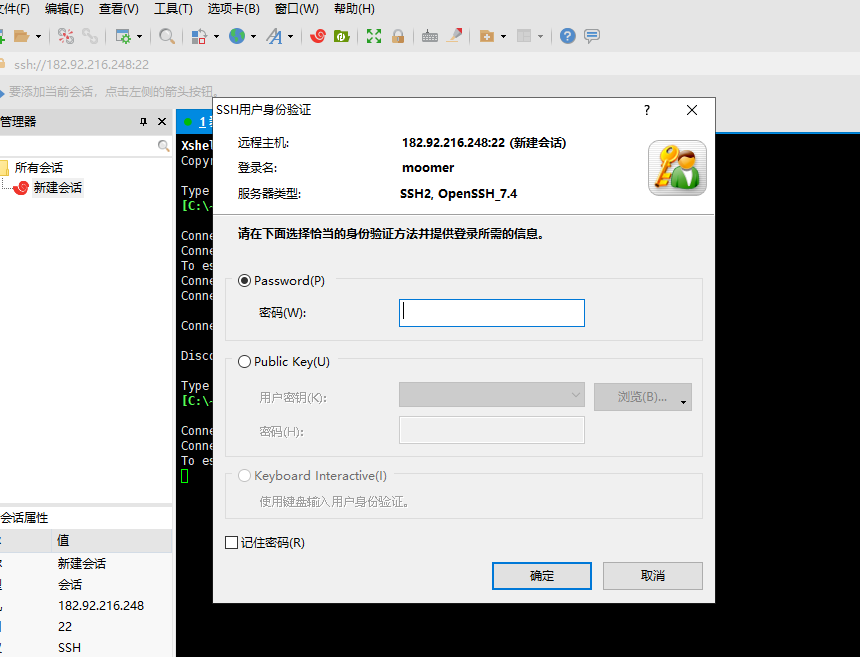
Task: Switch to the first session tab
Action: 195,122
